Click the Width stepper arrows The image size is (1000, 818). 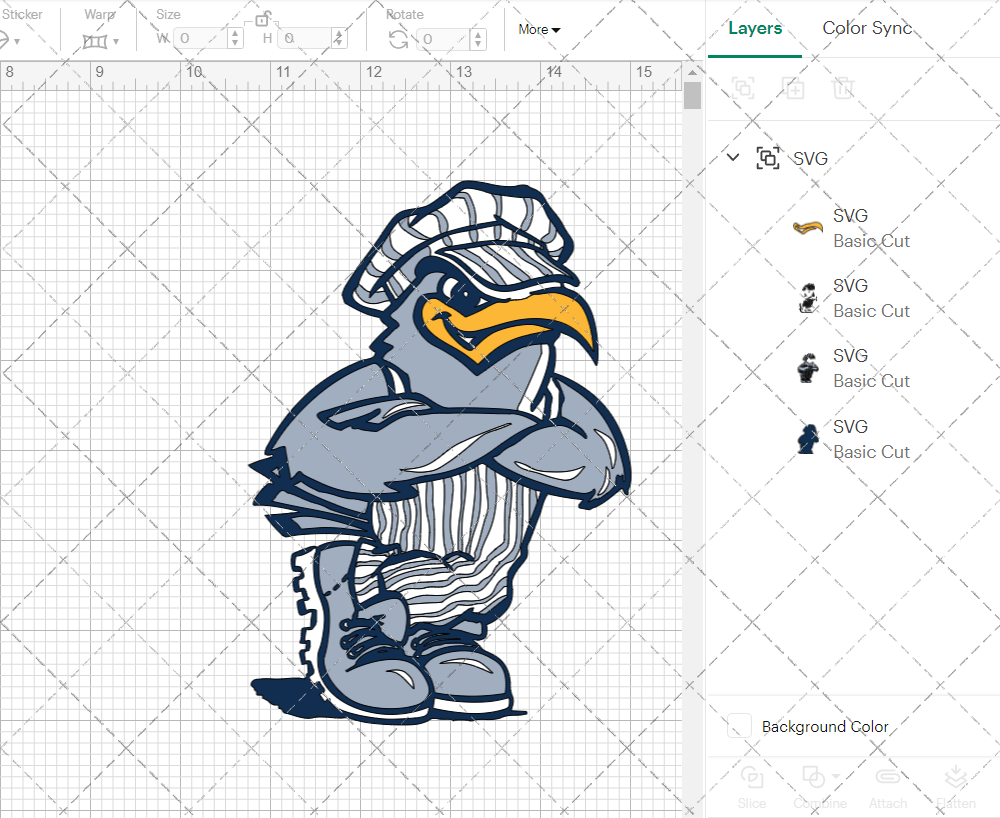(x=235, y=38)
